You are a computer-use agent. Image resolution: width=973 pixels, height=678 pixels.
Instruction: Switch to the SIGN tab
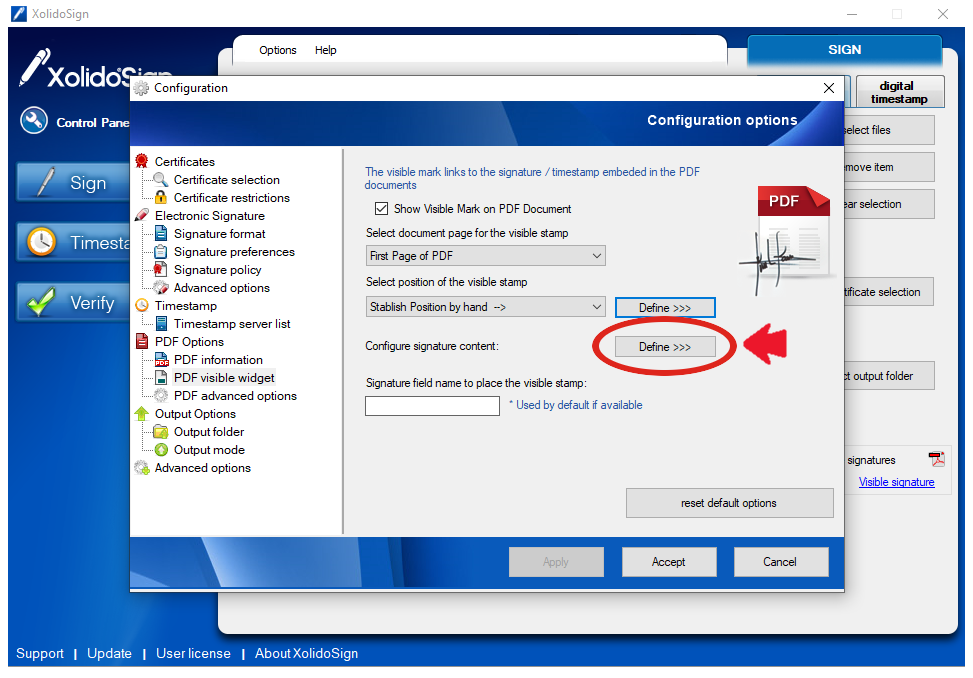tap(845, 50)
